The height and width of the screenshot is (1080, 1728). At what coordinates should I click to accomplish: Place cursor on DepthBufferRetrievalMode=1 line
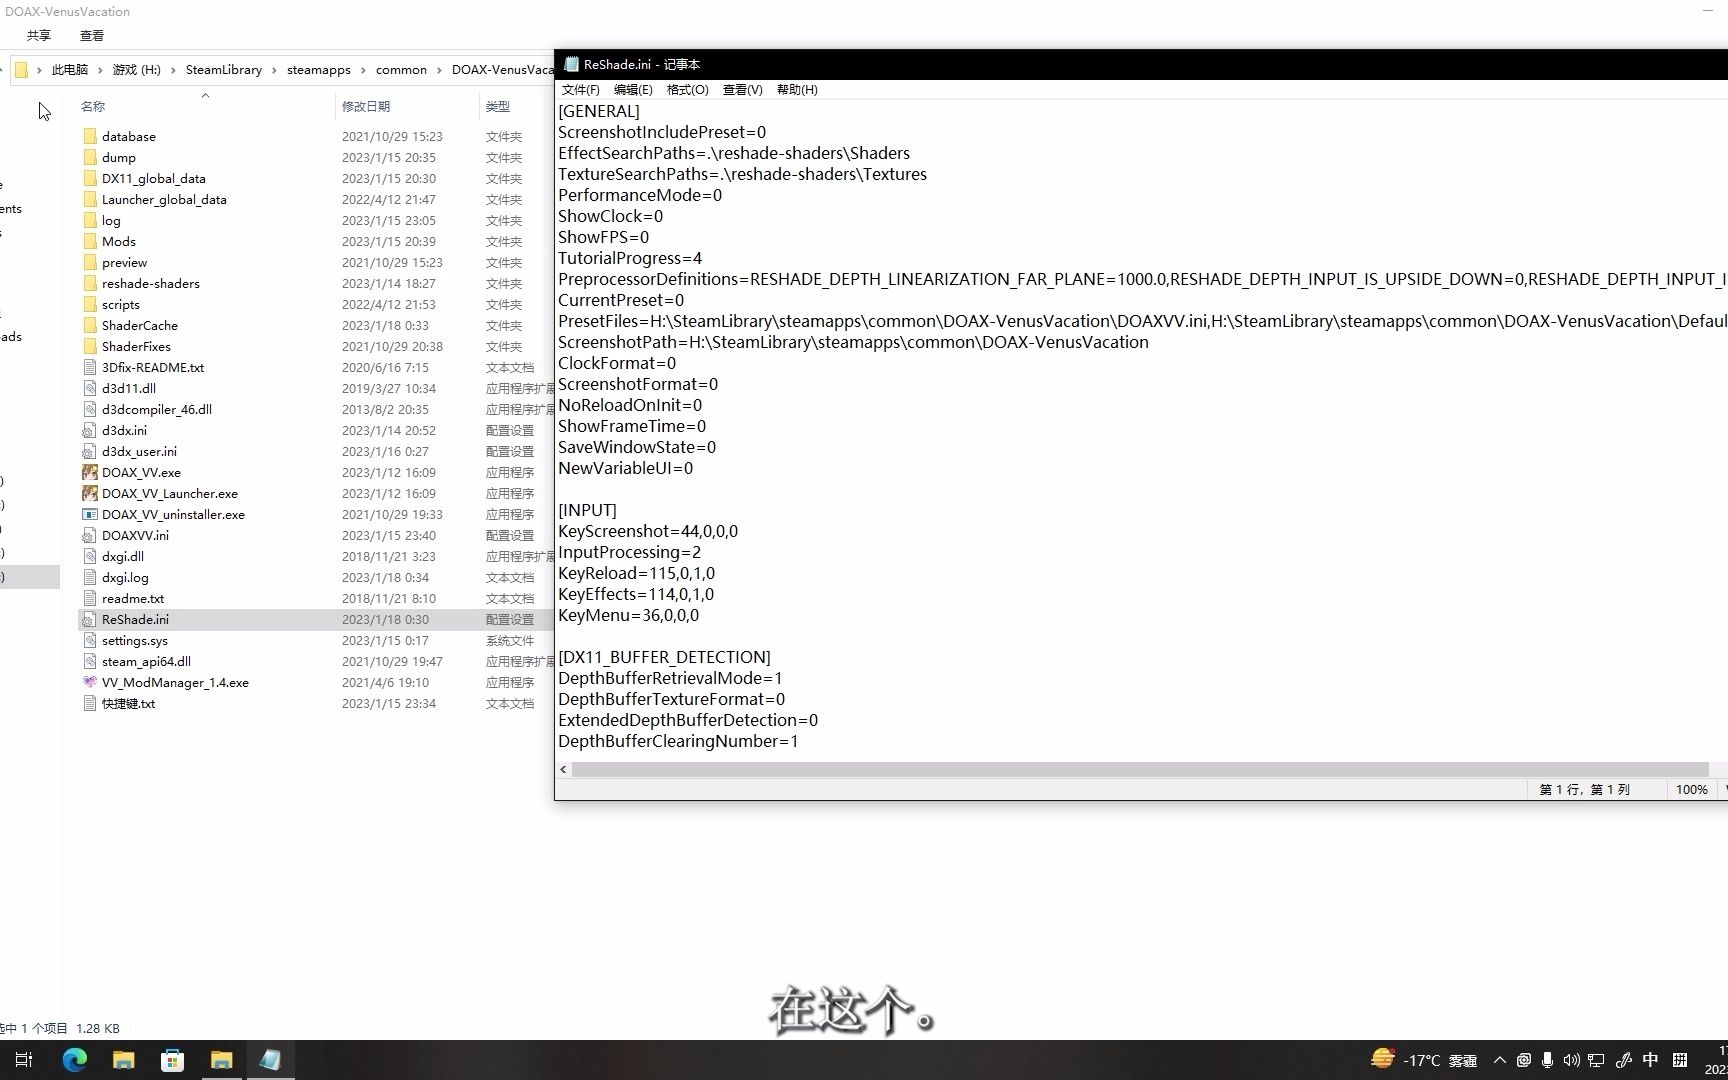click(x=671, y=678)
